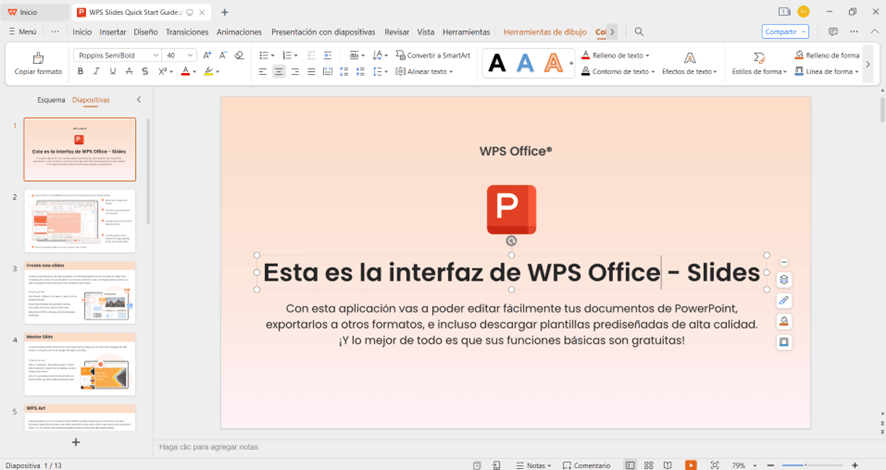
Task: Click the floating pen style icon
Action: [784, 301]
